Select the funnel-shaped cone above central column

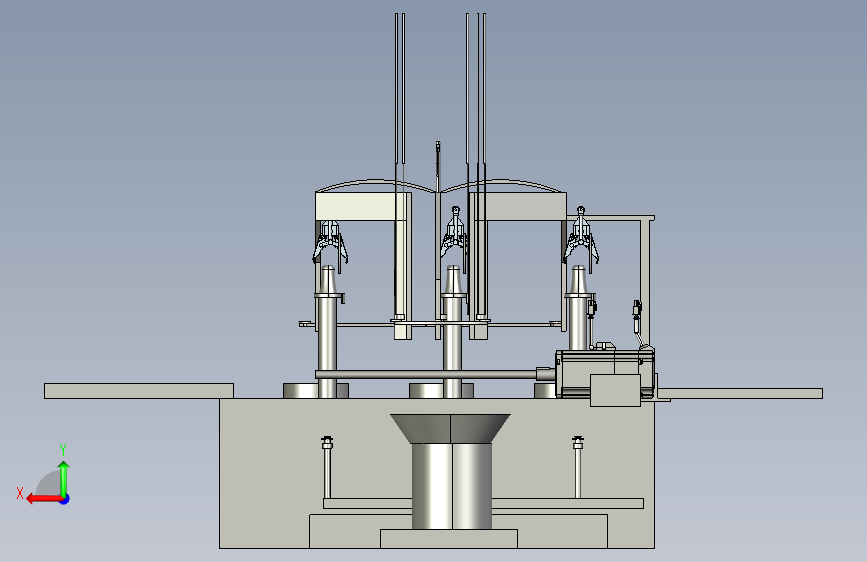[451, 428]
